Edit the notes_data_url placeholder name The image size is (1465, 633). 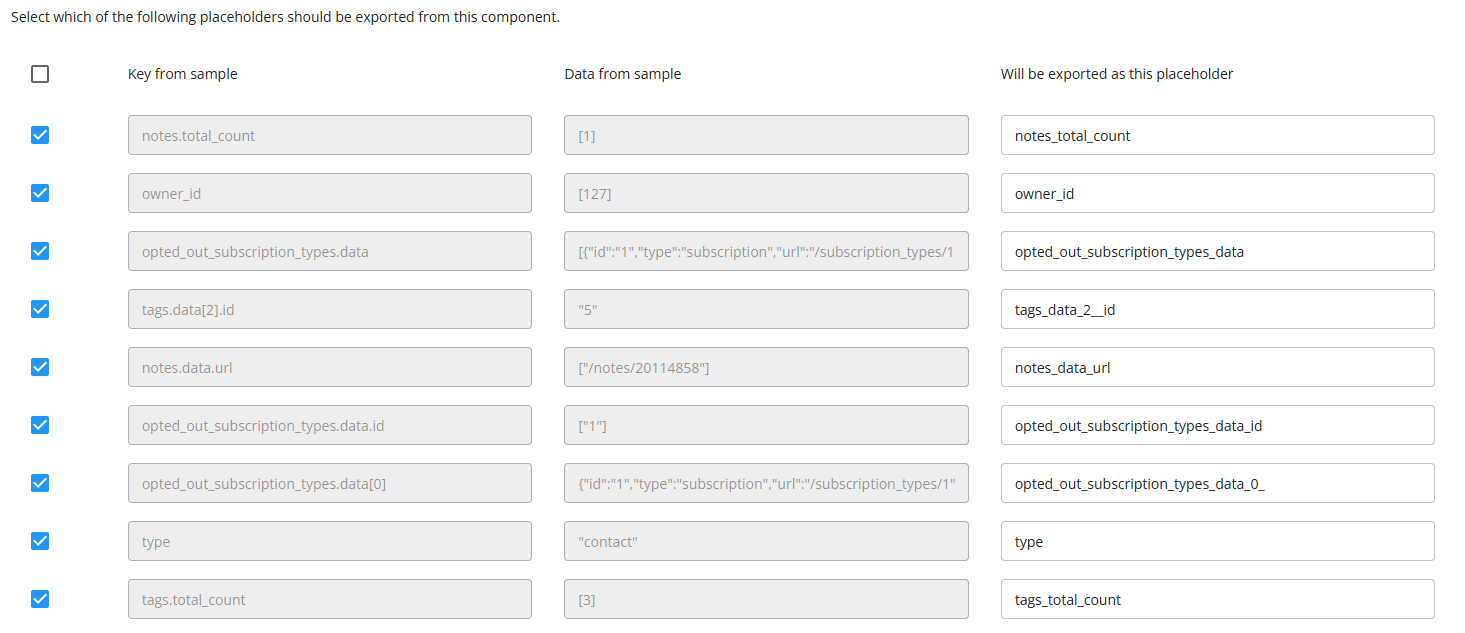point(1216,366)
